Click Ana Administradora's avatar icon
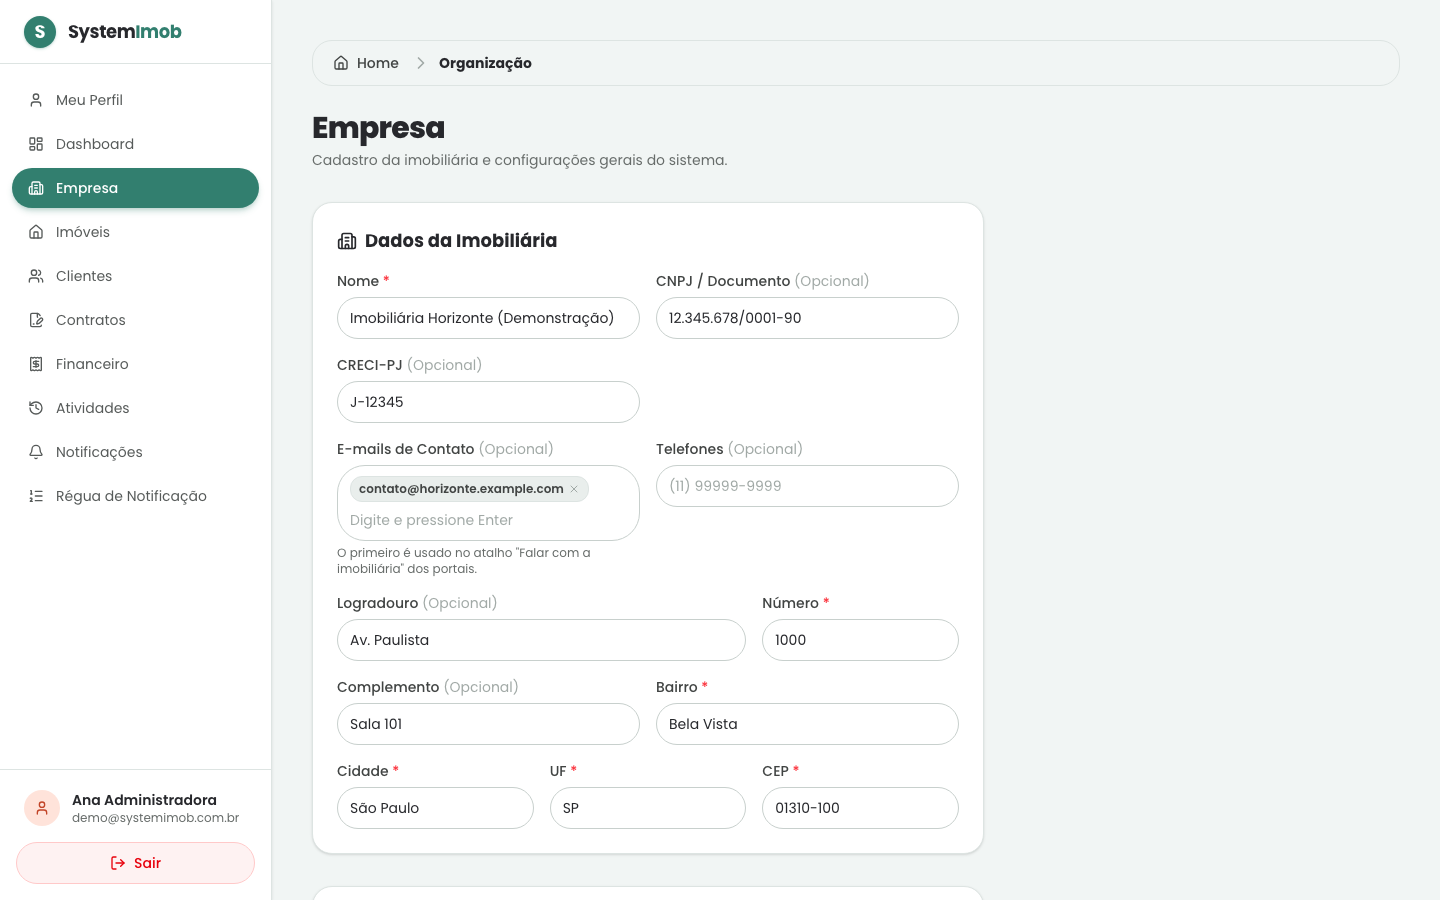Image resolution: width=1440 pixels, height=900 pixels. (x=42, y=808)
